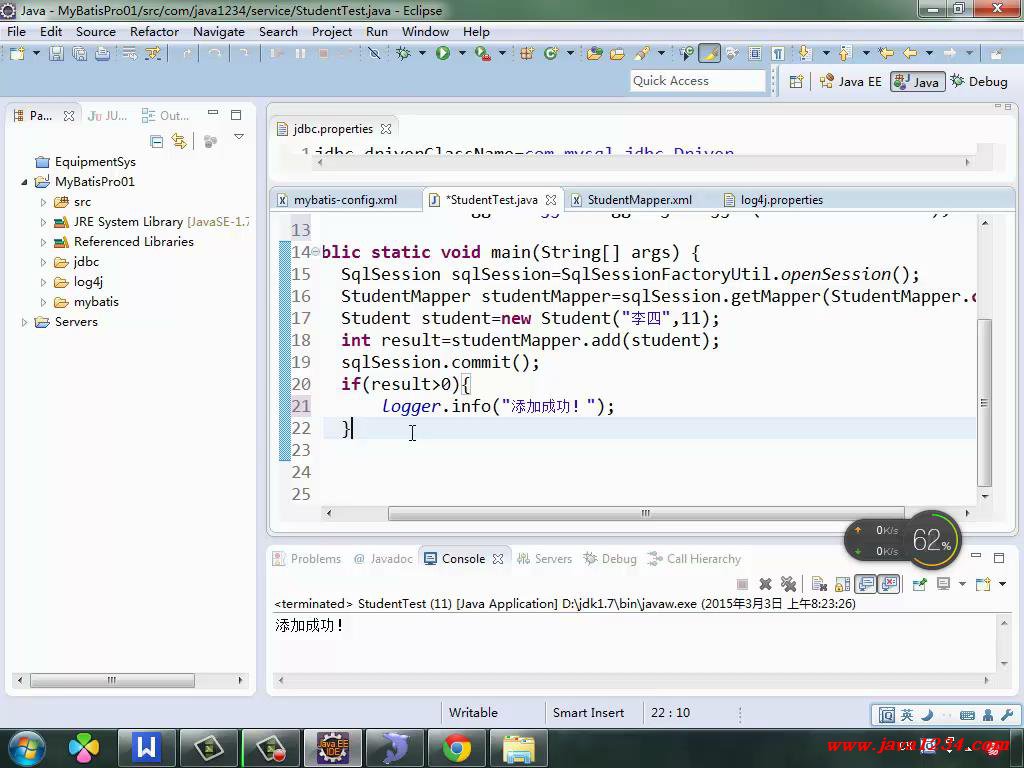
Task: Expand the JRE System Library node
Action: point(43,222)
